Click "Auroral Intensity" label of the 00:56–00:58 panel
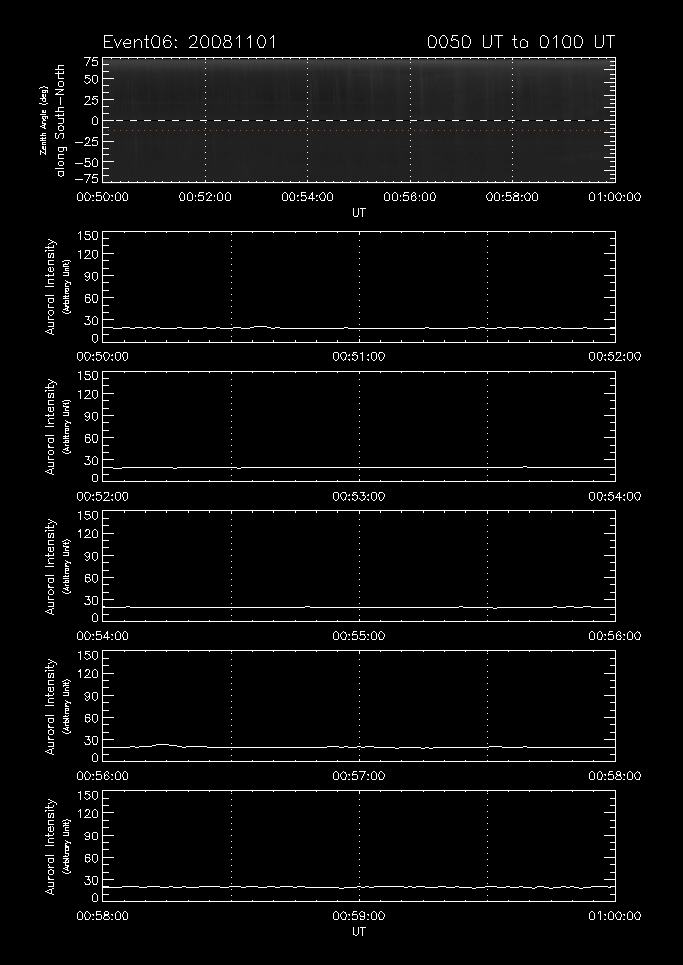The height and width of the screenshot is (965, 683). click(50, 707)
